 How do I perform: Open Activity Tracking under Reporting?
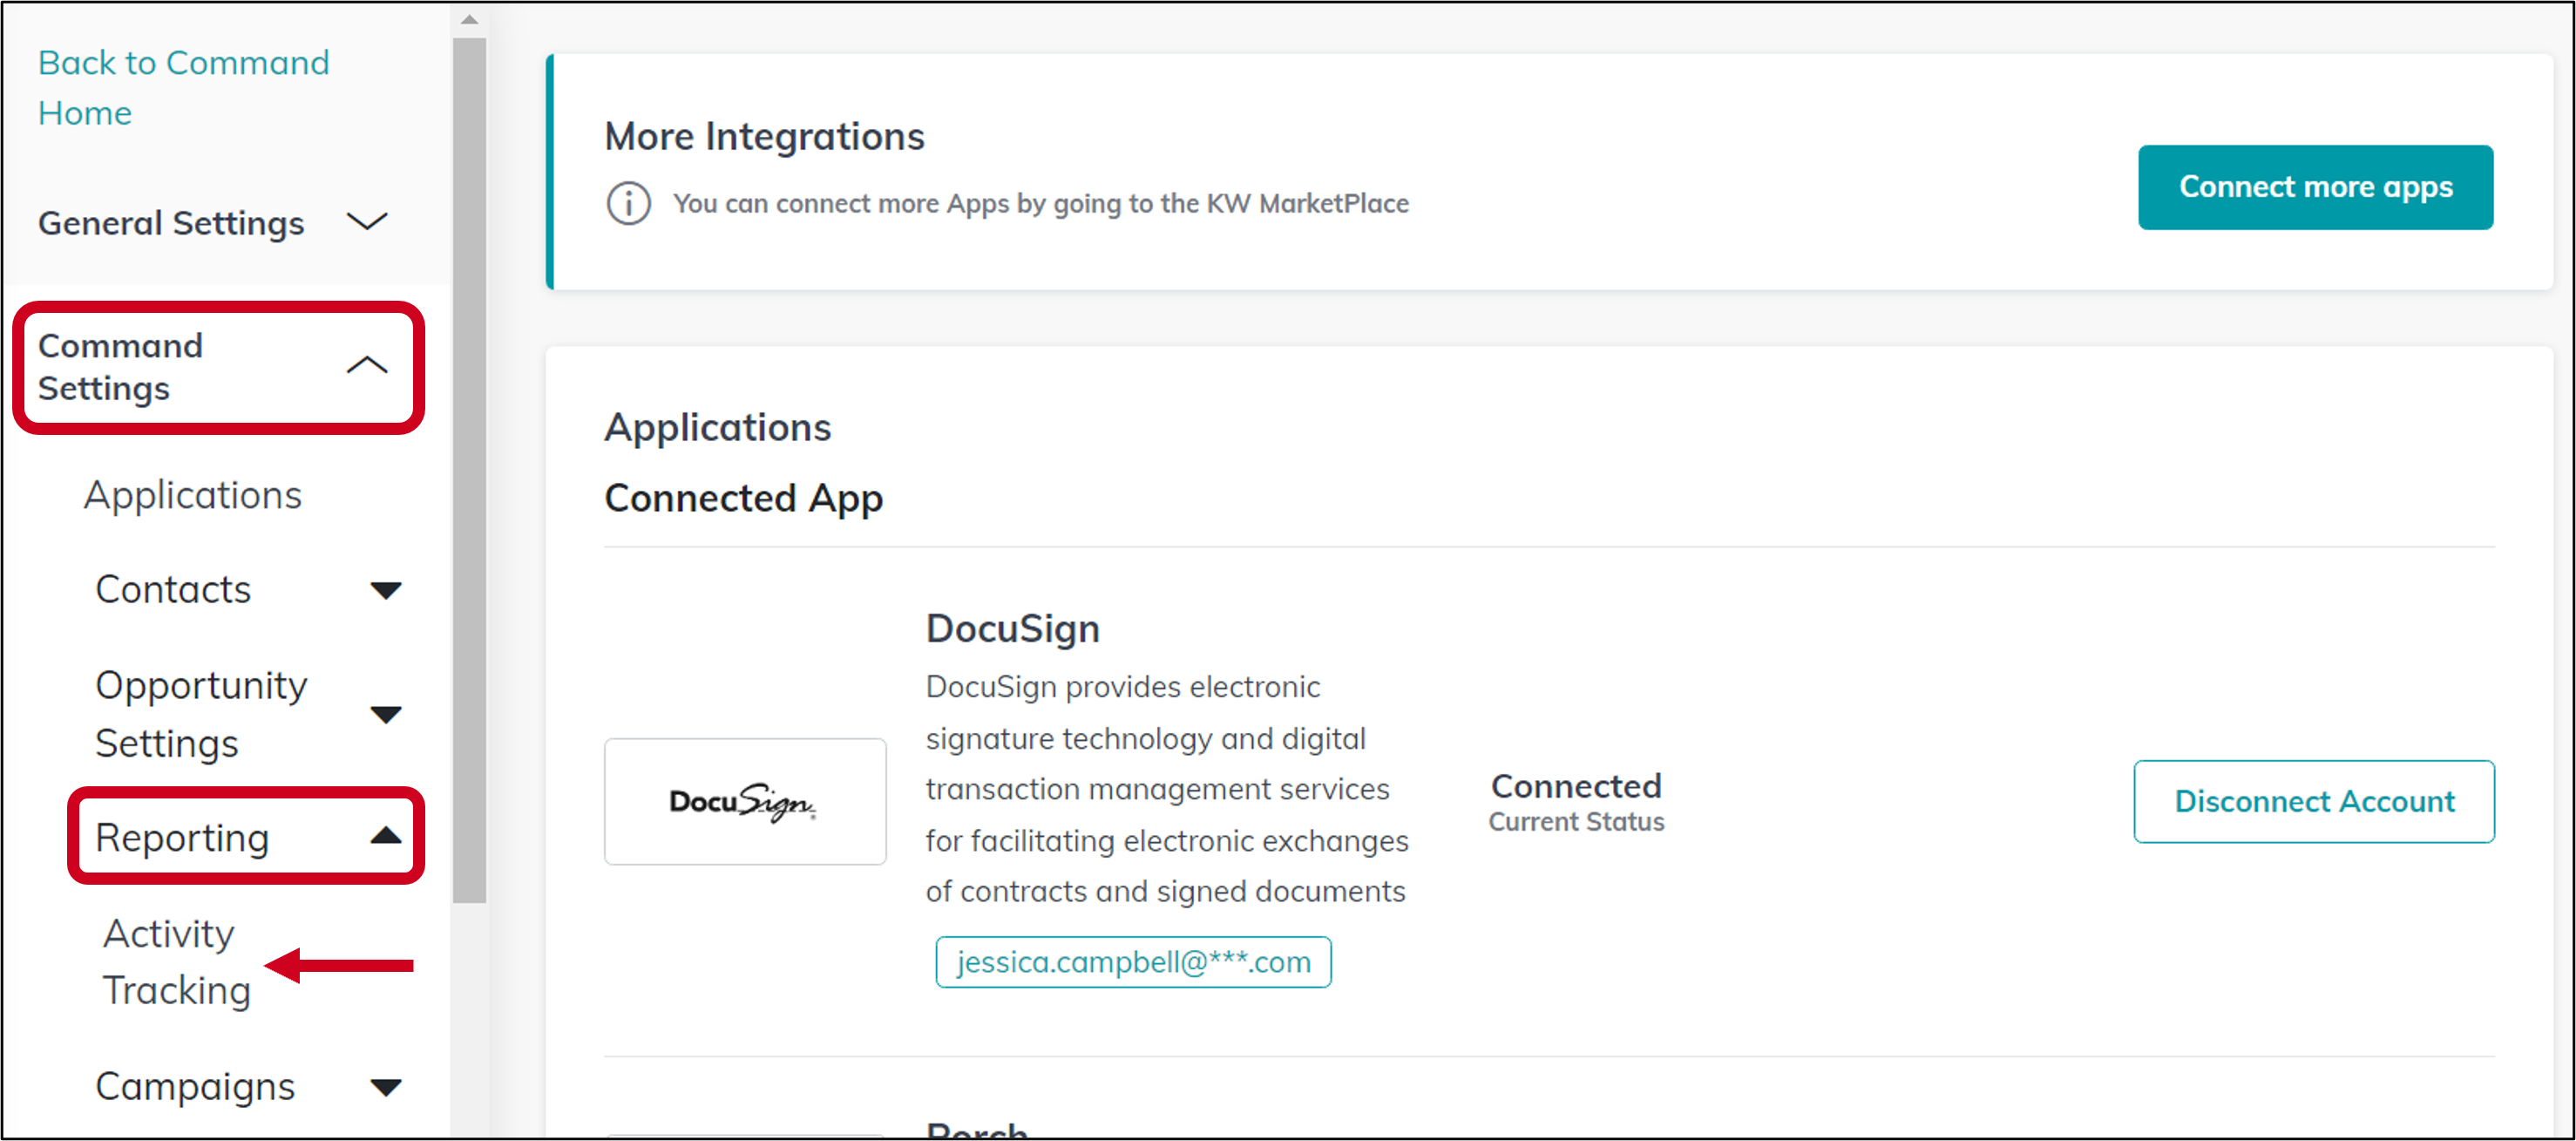pyautogui.click(x=176, y=961)
